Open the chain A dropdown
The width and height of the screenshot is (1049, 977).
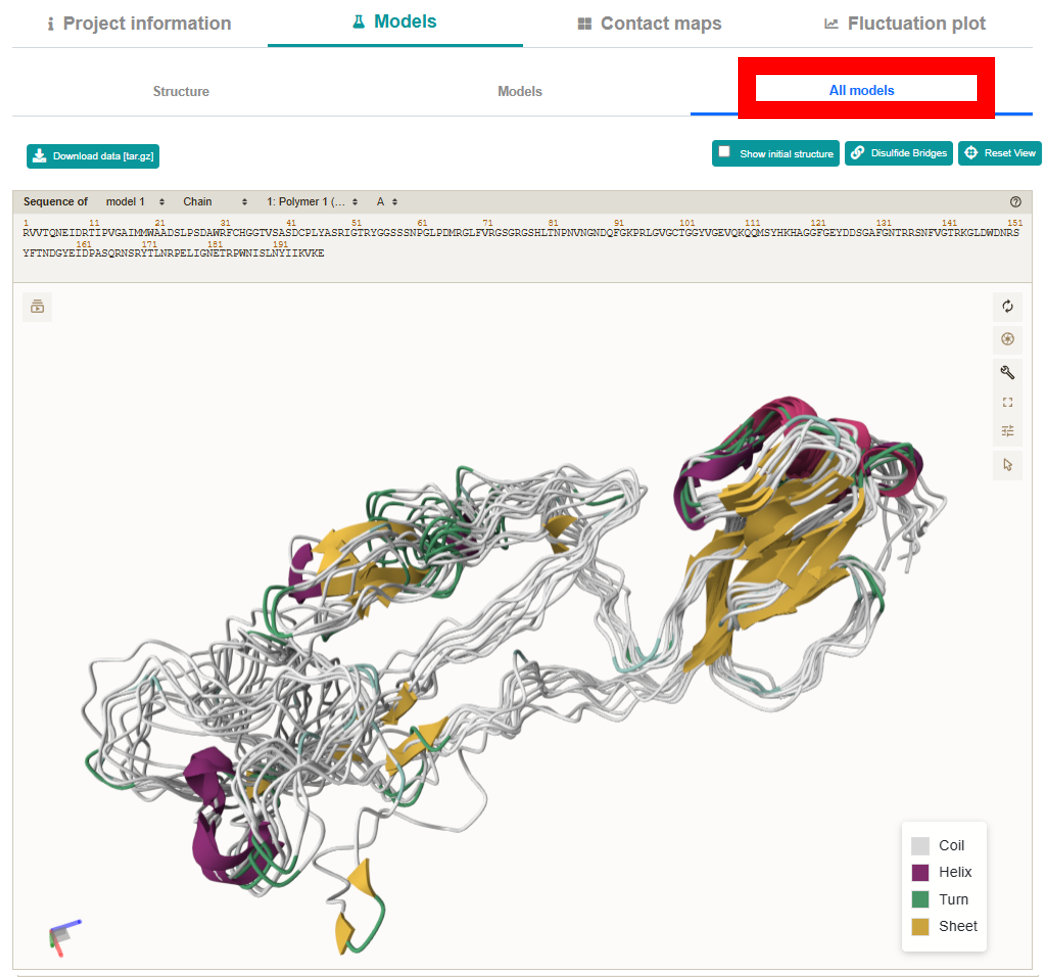point(387,201)
